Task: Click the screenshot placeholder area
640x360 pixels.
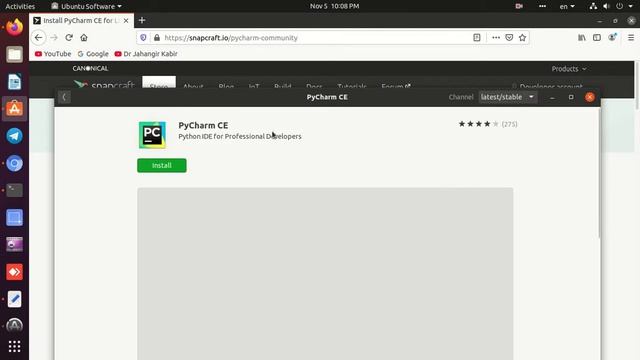Action: (x=325, y=273)
